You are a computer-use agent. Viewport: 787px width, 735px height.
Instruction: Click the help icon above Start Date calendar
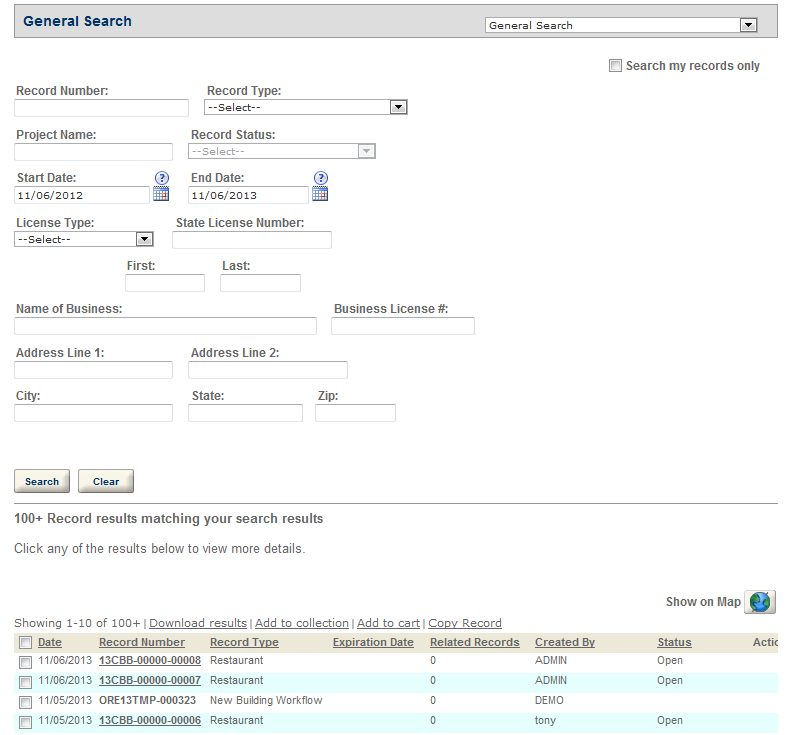[x=161, y=178]
